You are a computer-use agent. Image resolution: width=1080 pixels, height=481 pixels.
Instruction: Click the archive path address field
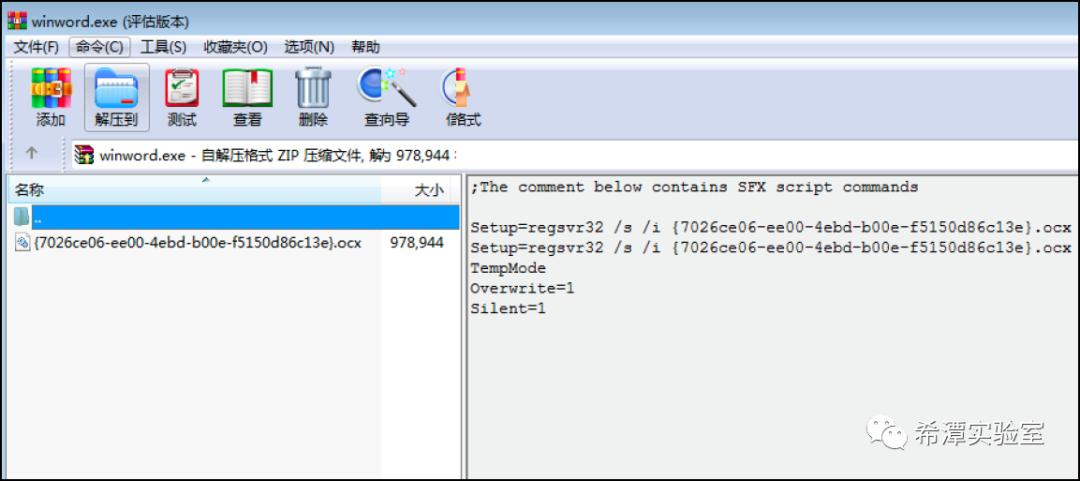pyautogui.click(x=576, y=155)
